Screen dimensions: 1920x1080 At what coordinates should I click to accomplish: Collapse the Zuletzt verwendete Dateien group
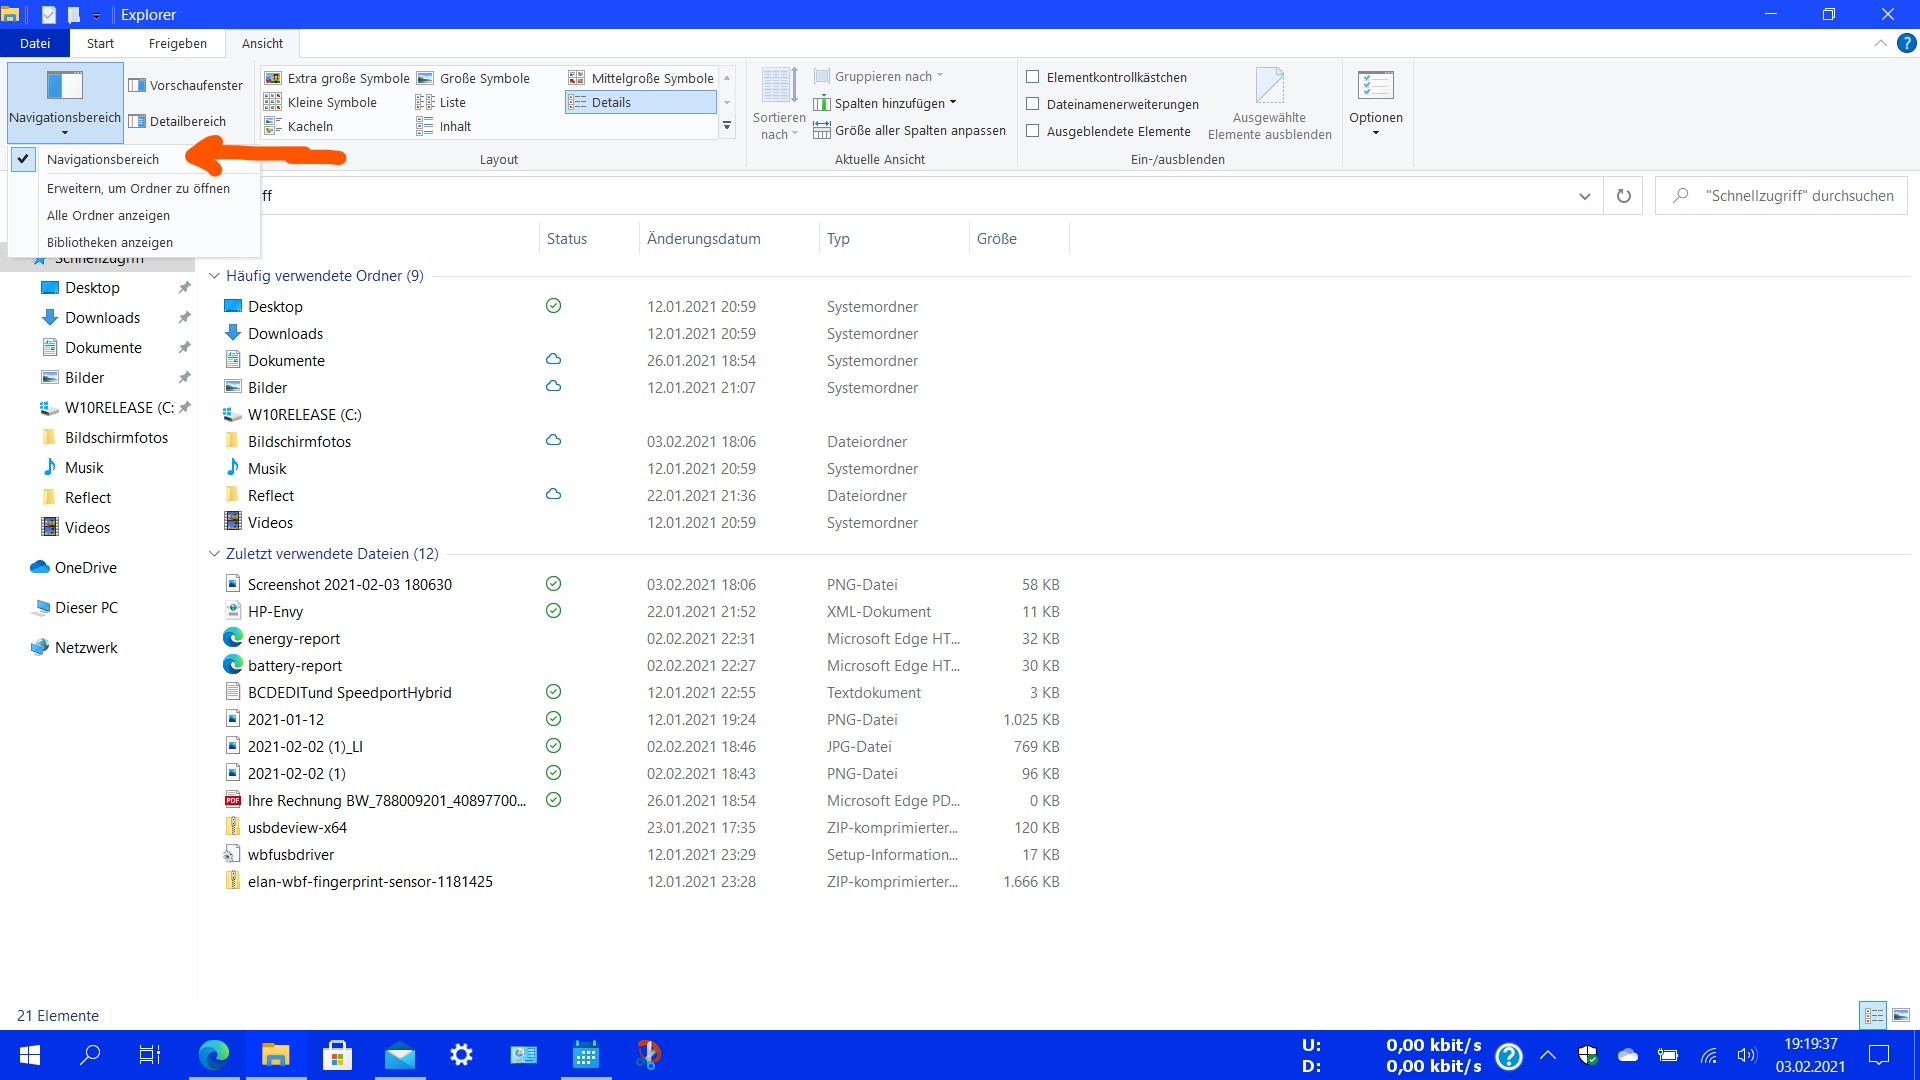pyautogui.click(x=214, y=554)
